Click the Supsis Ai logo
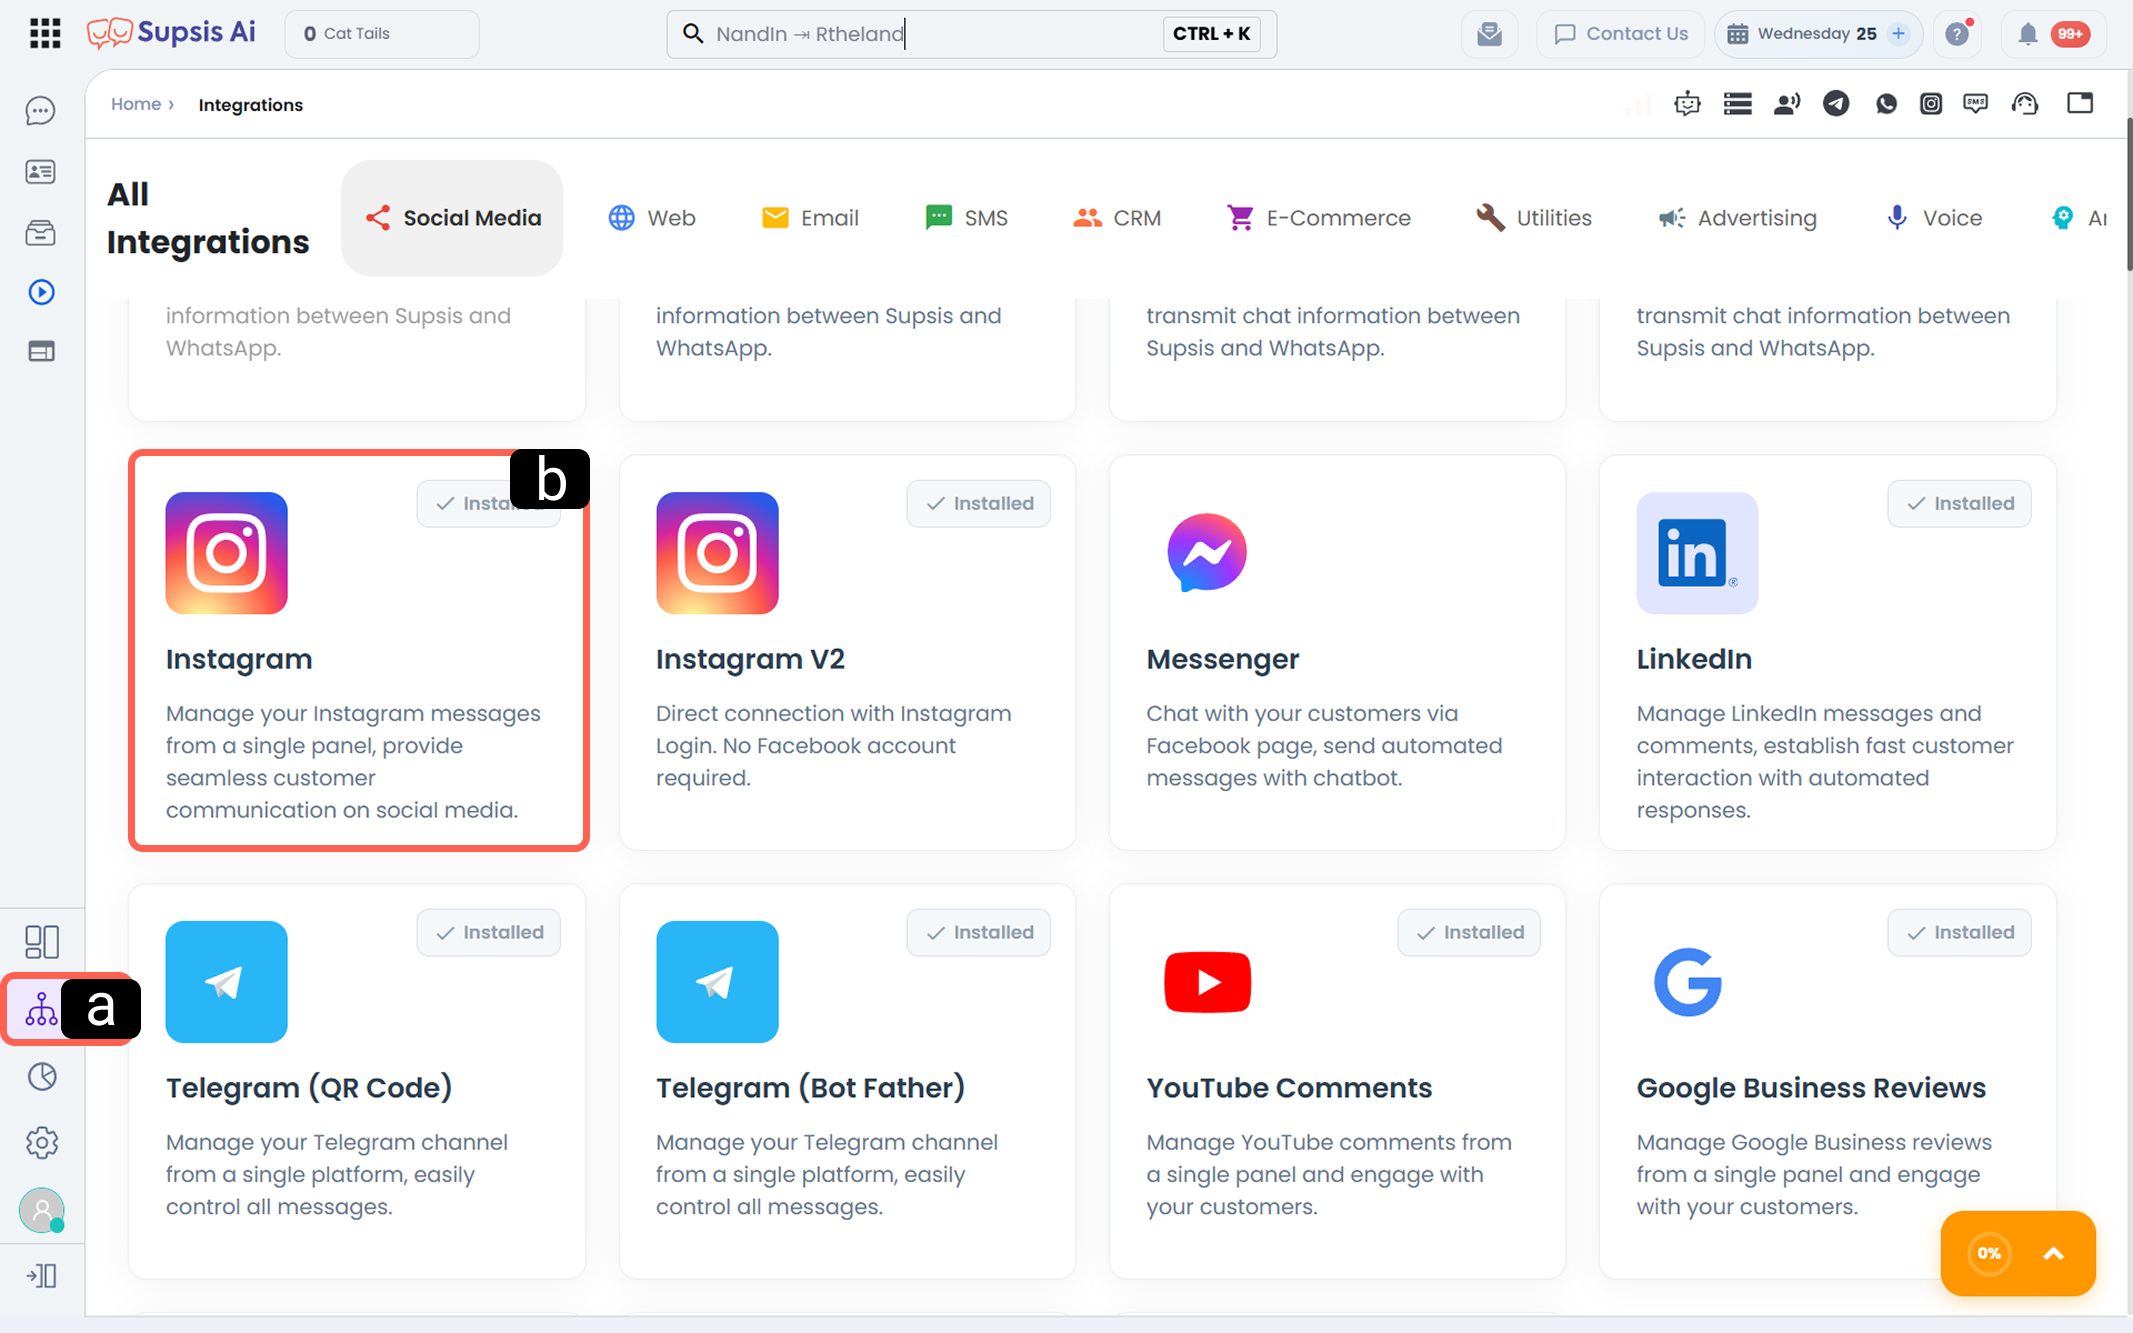 click(x=171, y=33)
